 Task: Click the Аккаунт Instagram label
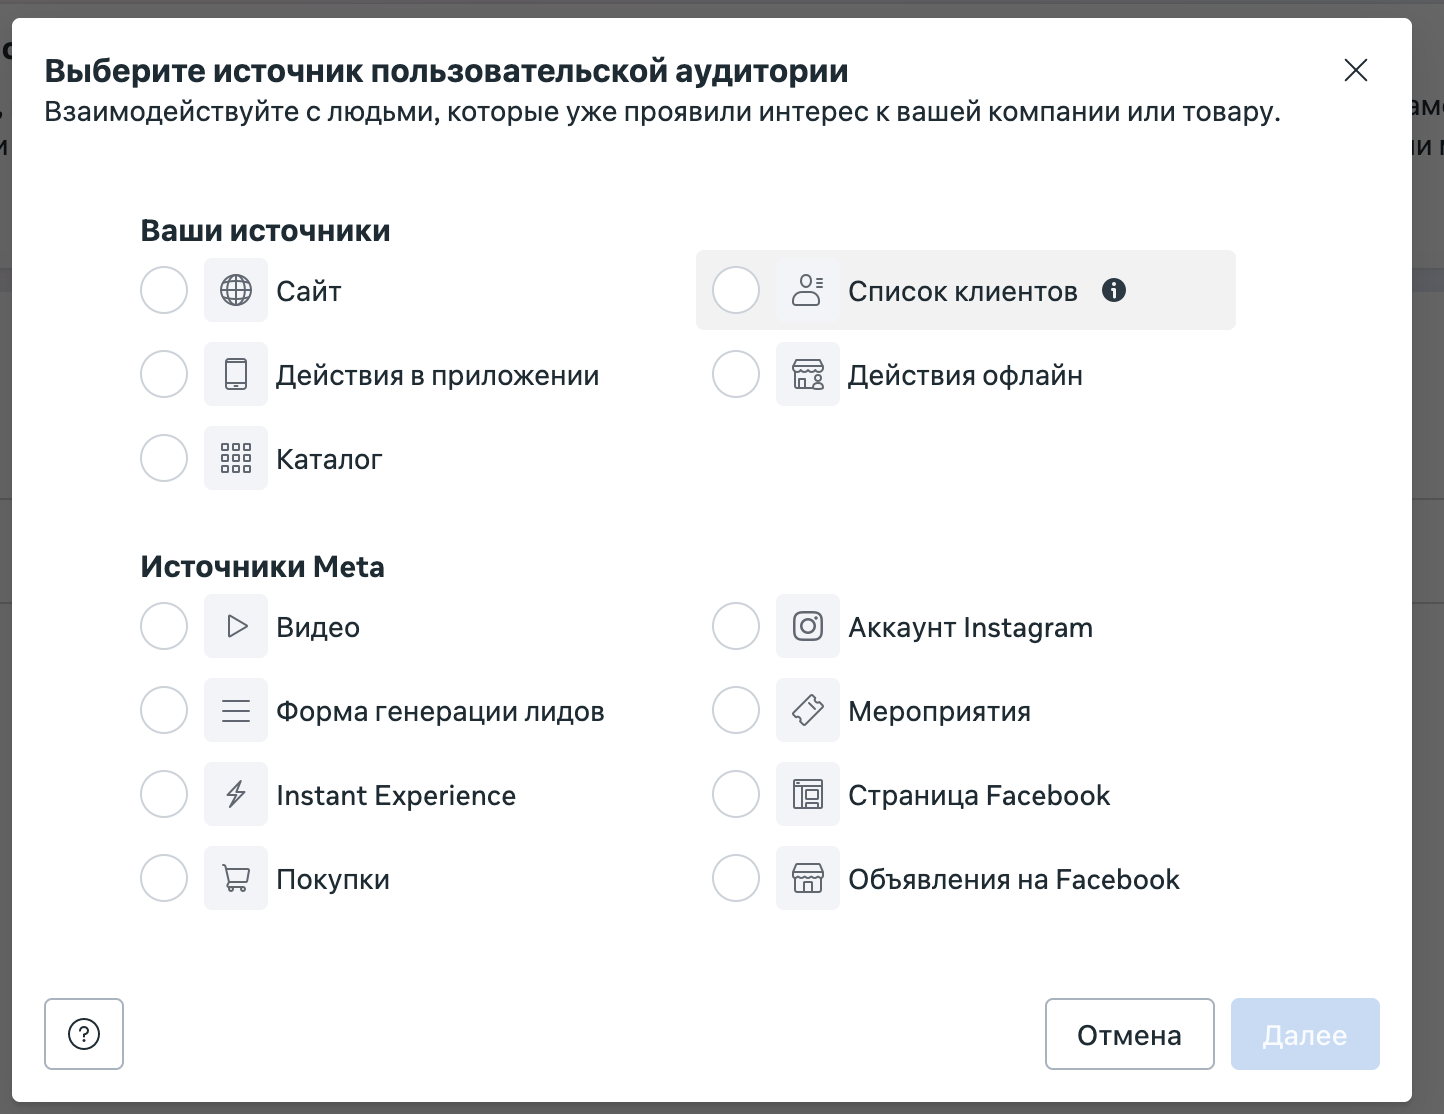tap(971, 628)
